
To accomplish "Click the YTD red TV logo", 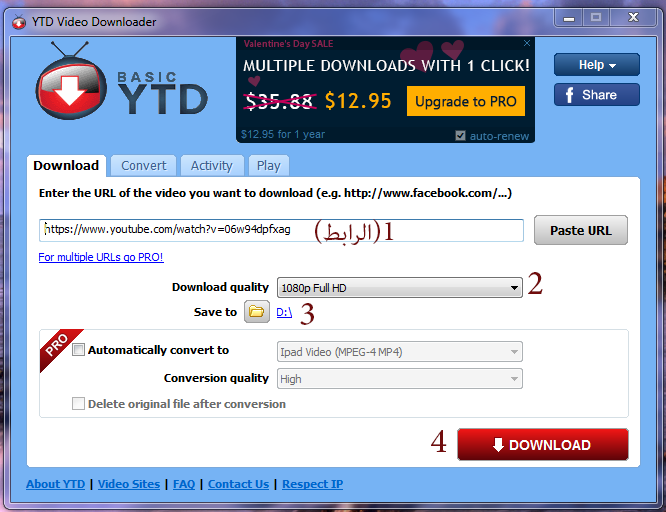I will (71, 82).
